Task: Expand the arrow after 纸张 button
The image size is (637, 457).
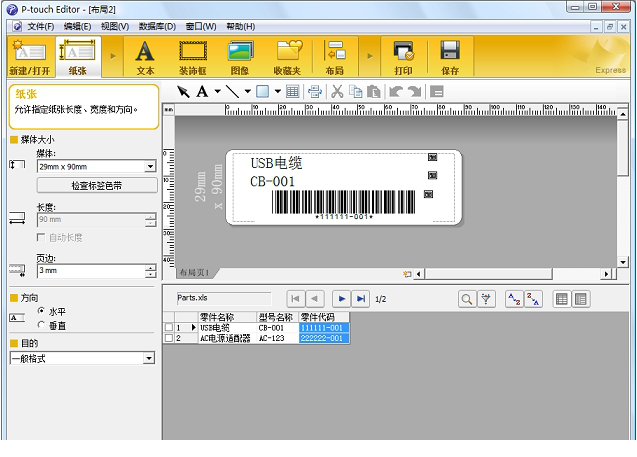Action: click(x=113, y=56)
